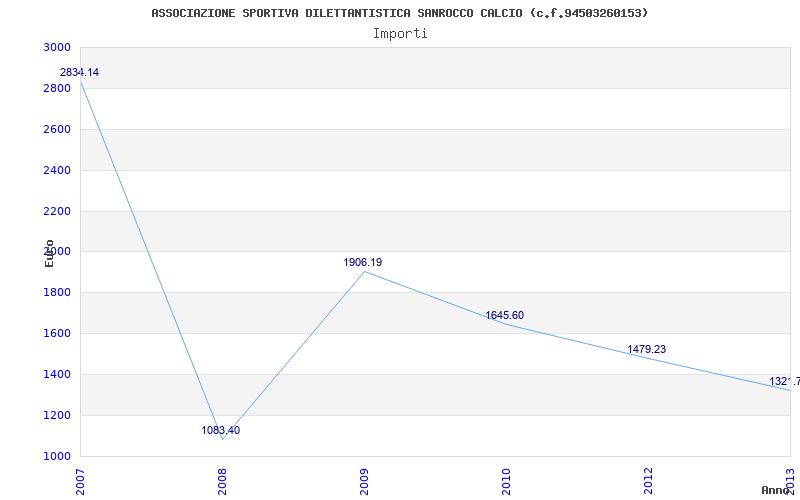This screenshot has height=500, width=800.
Task: Click the 2834.14 data label
Action: coord(79,72)
